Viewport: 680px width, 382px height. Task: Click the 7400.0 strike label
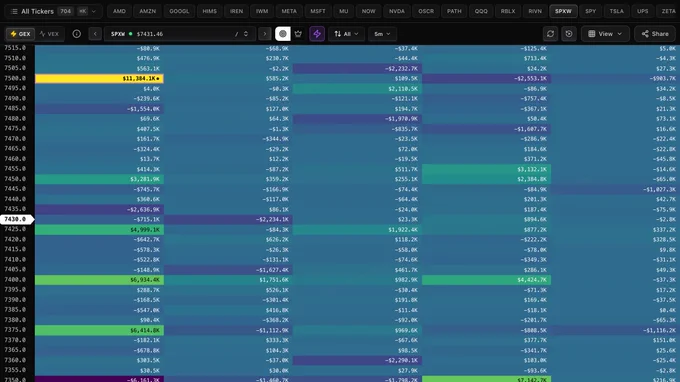pos(15,280)
